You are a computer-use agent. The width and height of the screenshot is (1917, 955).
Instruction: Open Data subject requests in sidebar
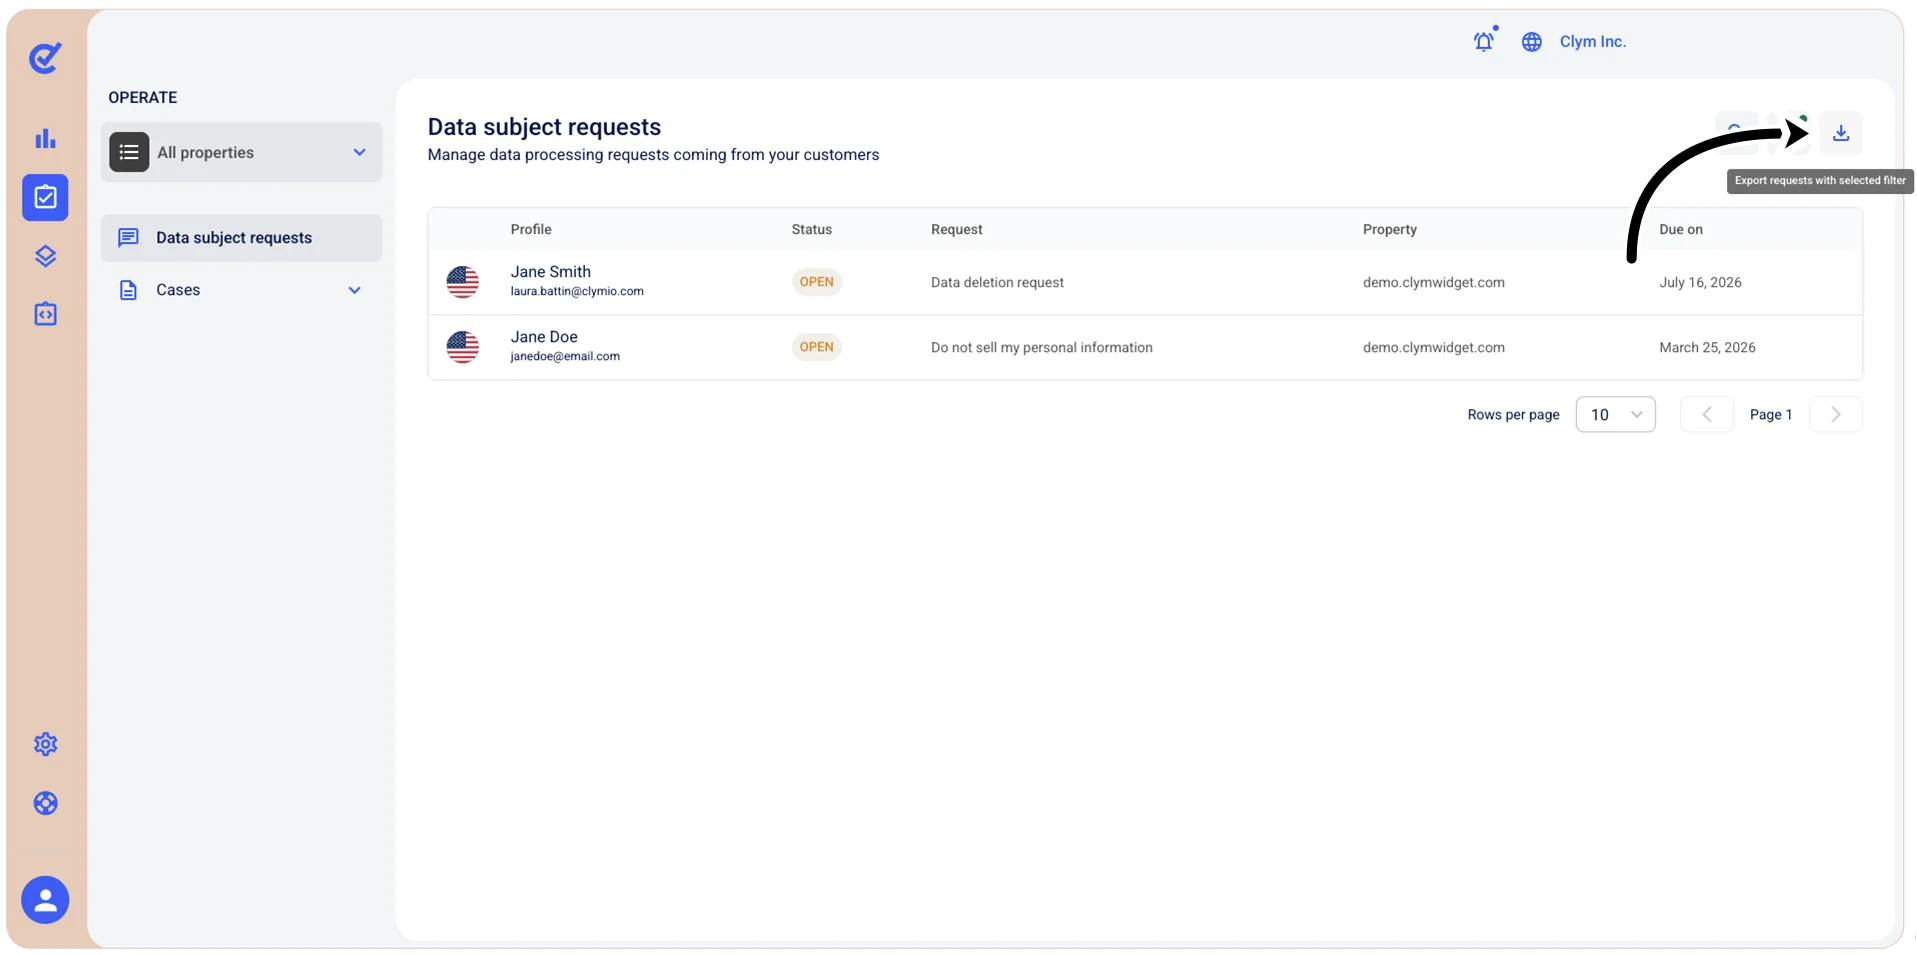click(x=241, y=238)
